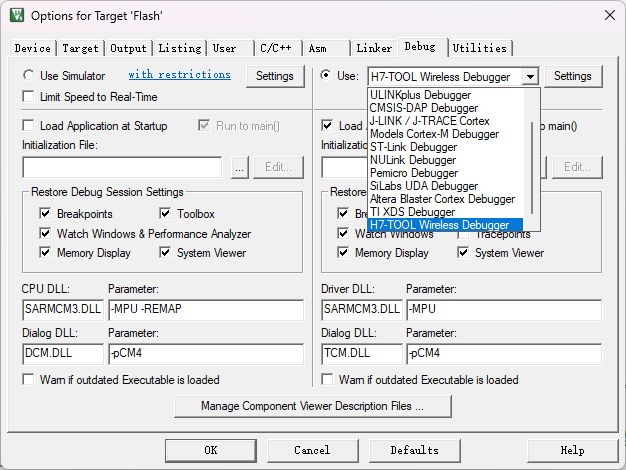
Task: Toggle hardware-side Watch Windows checkbox
Action: 343,233
